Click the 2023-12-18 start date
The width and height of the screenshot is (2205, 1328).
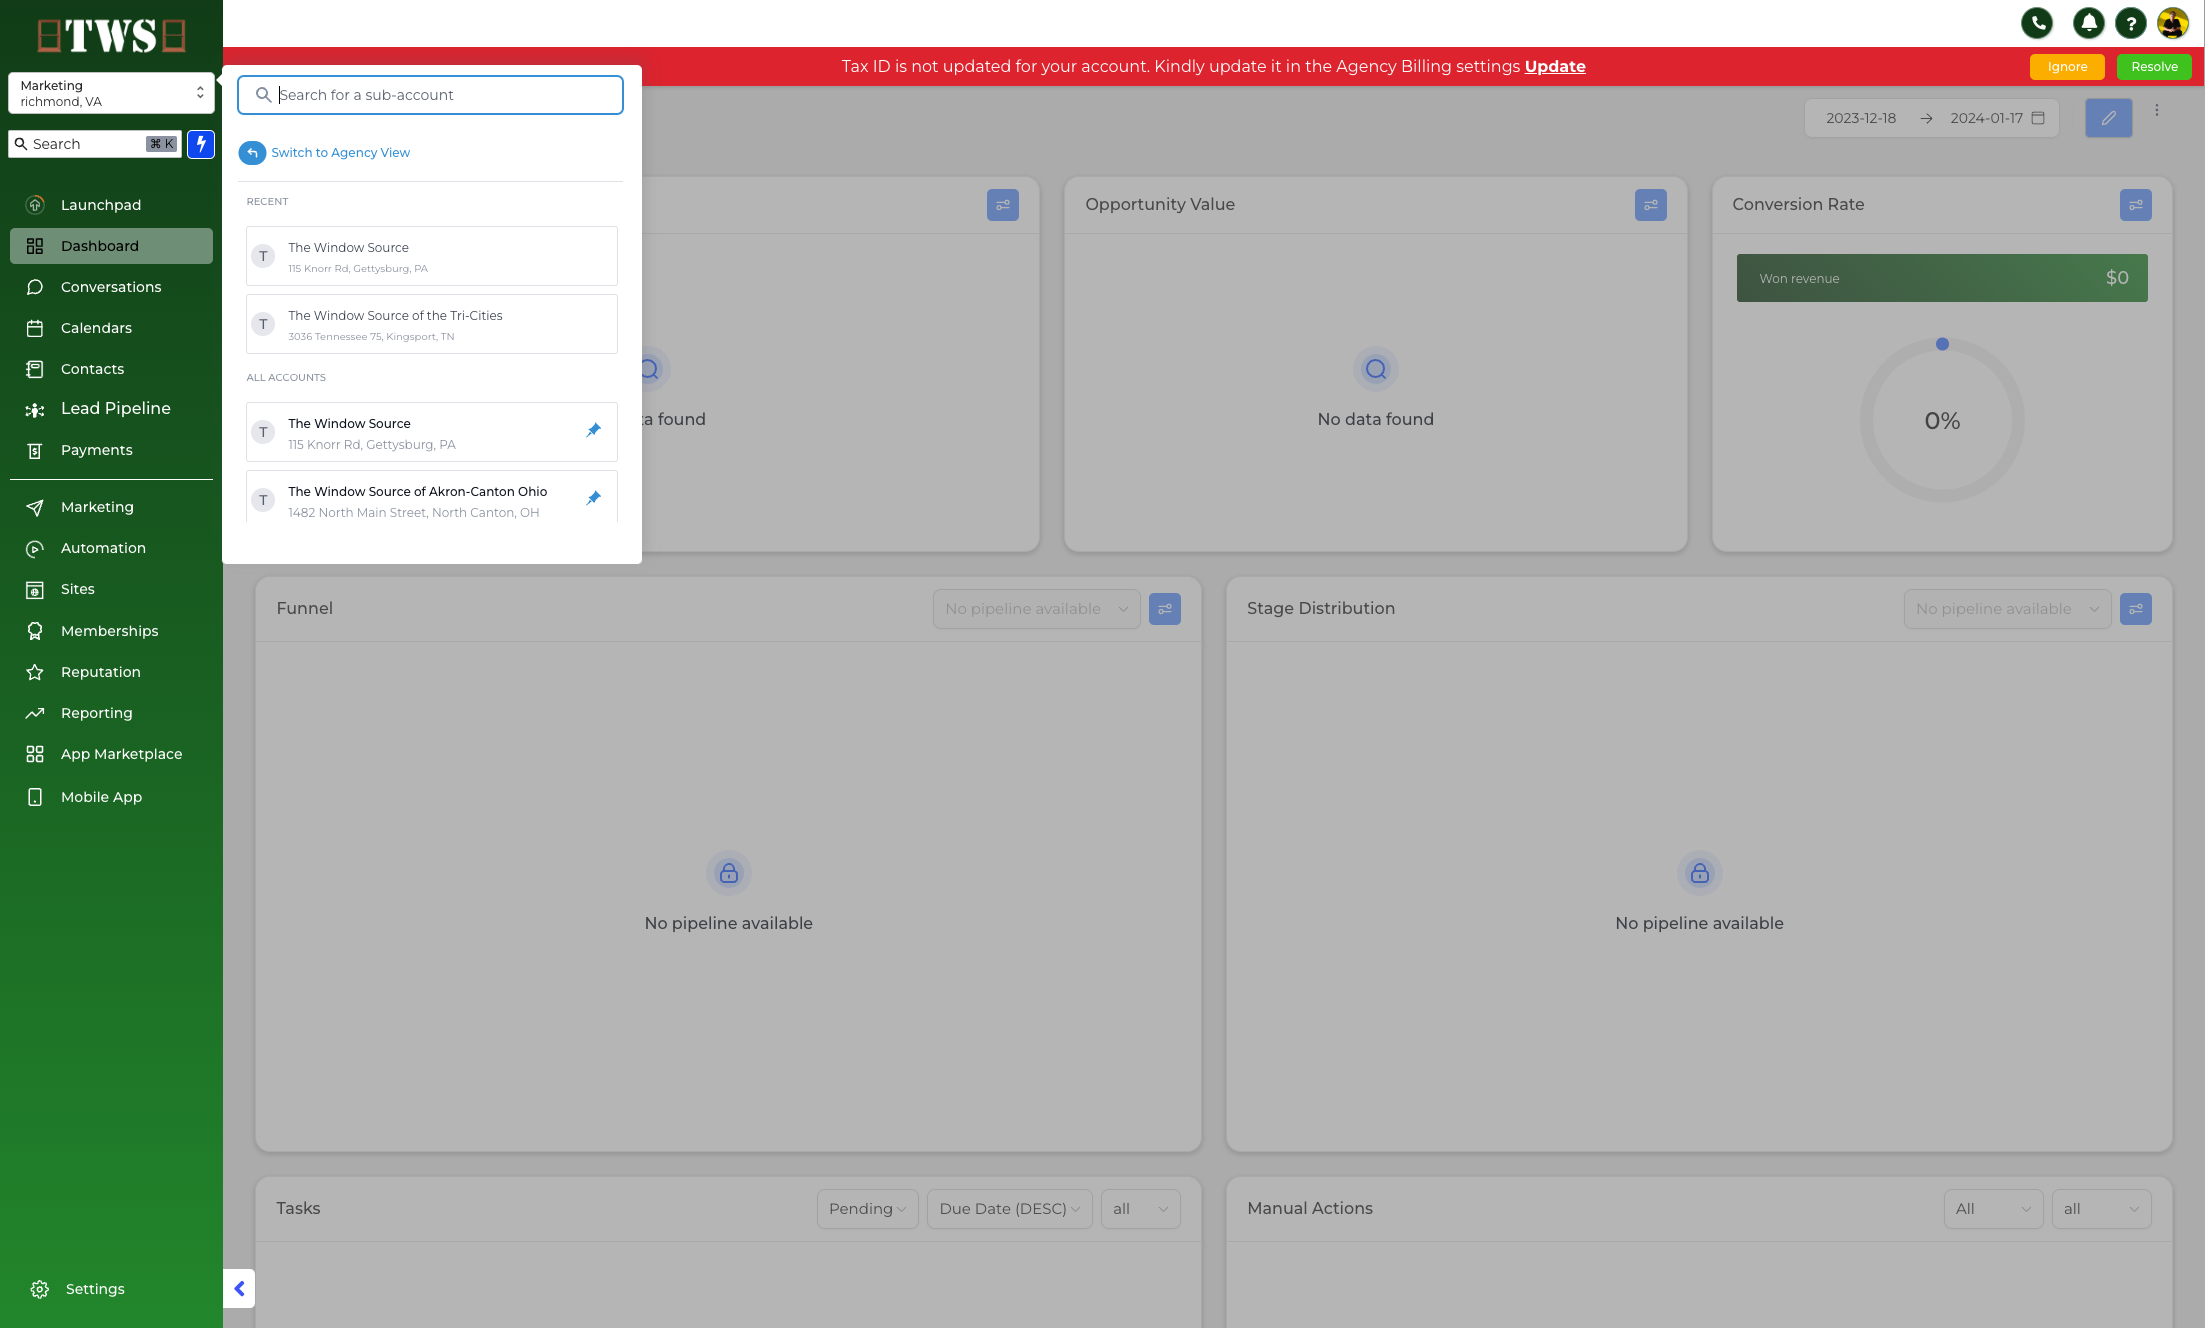tap(1860, 118)
